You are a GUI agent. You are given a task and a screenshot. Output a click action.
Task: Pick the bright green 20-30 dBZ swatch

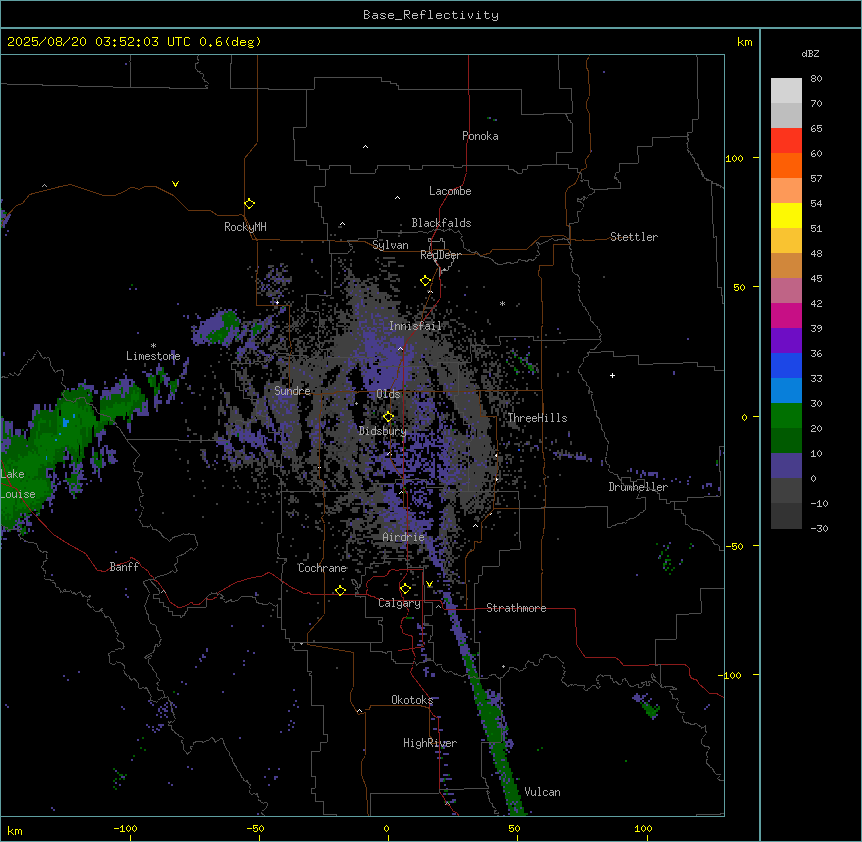(x=786, y=416)
